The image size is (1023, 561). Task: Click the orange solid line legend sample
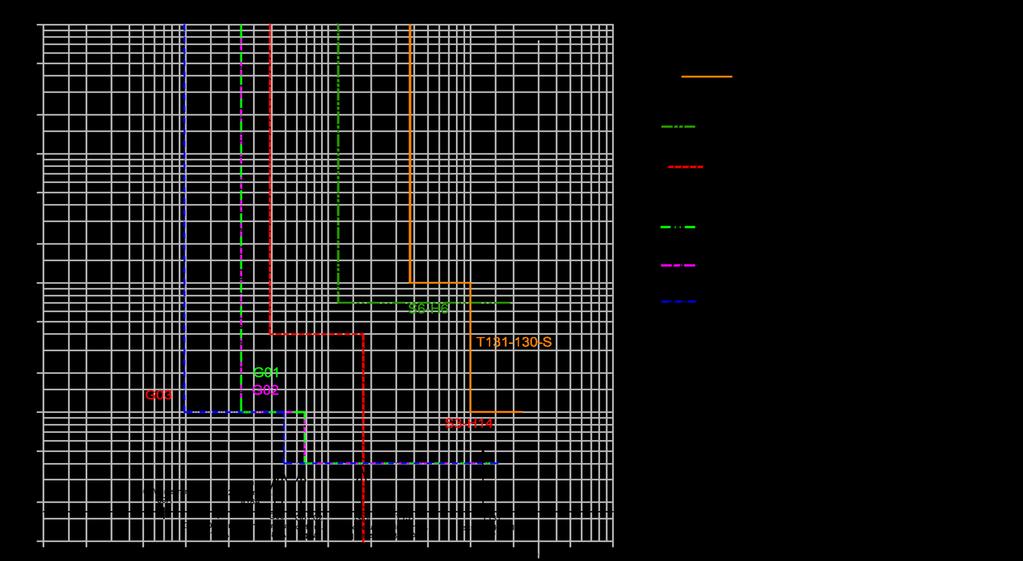[707, 77]
